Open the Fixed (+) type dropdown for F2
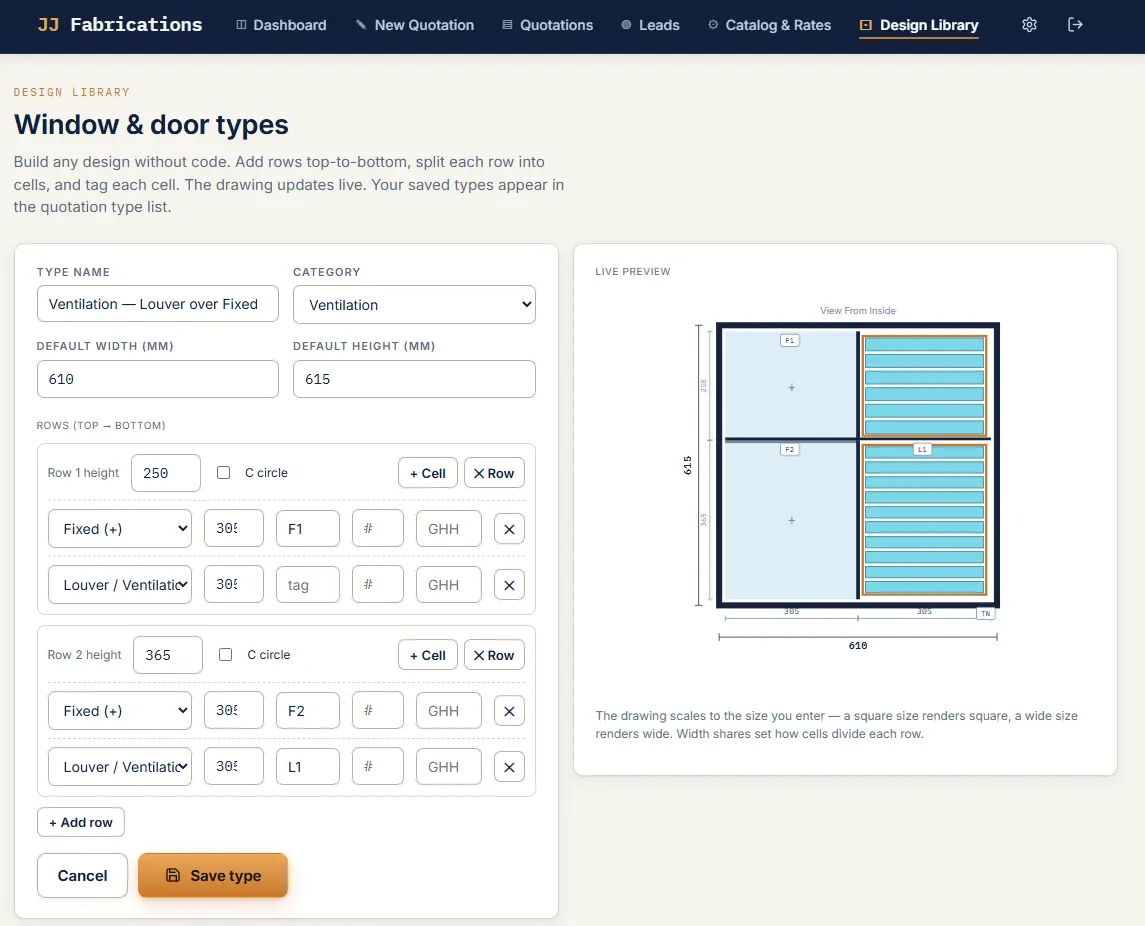The width and height of the screenshot is (1145, 926). (120, 711)
